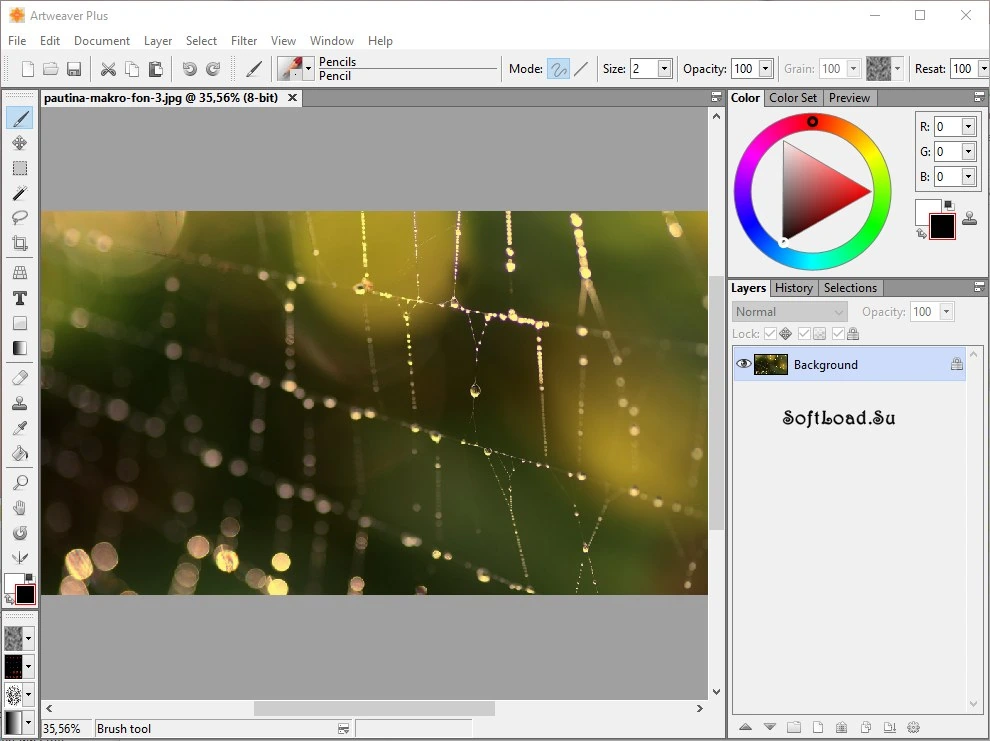Select the Zoom magnifier tool
Screen dimensions: 990x741
[20, 483]
